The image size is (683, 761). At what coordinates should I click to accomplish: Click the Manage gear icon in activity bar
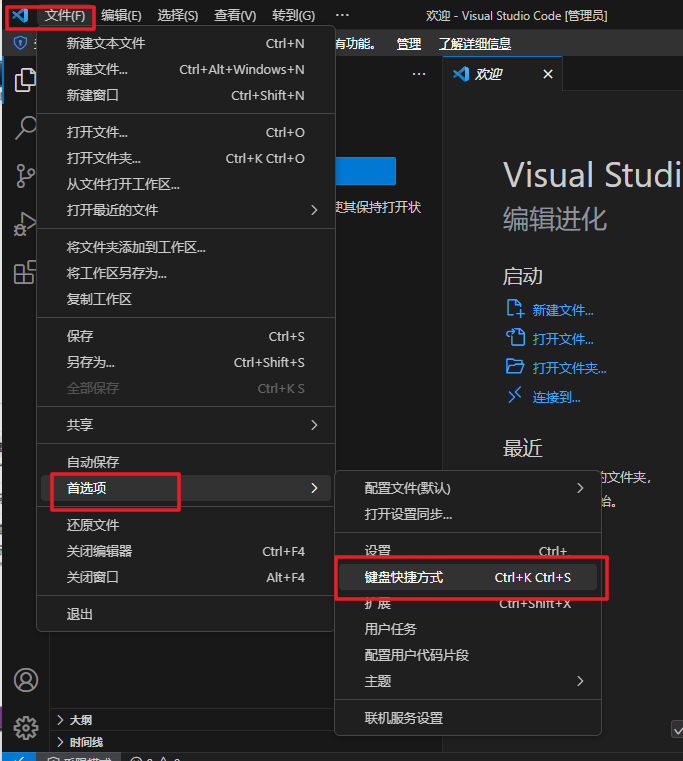pos(26,728)
